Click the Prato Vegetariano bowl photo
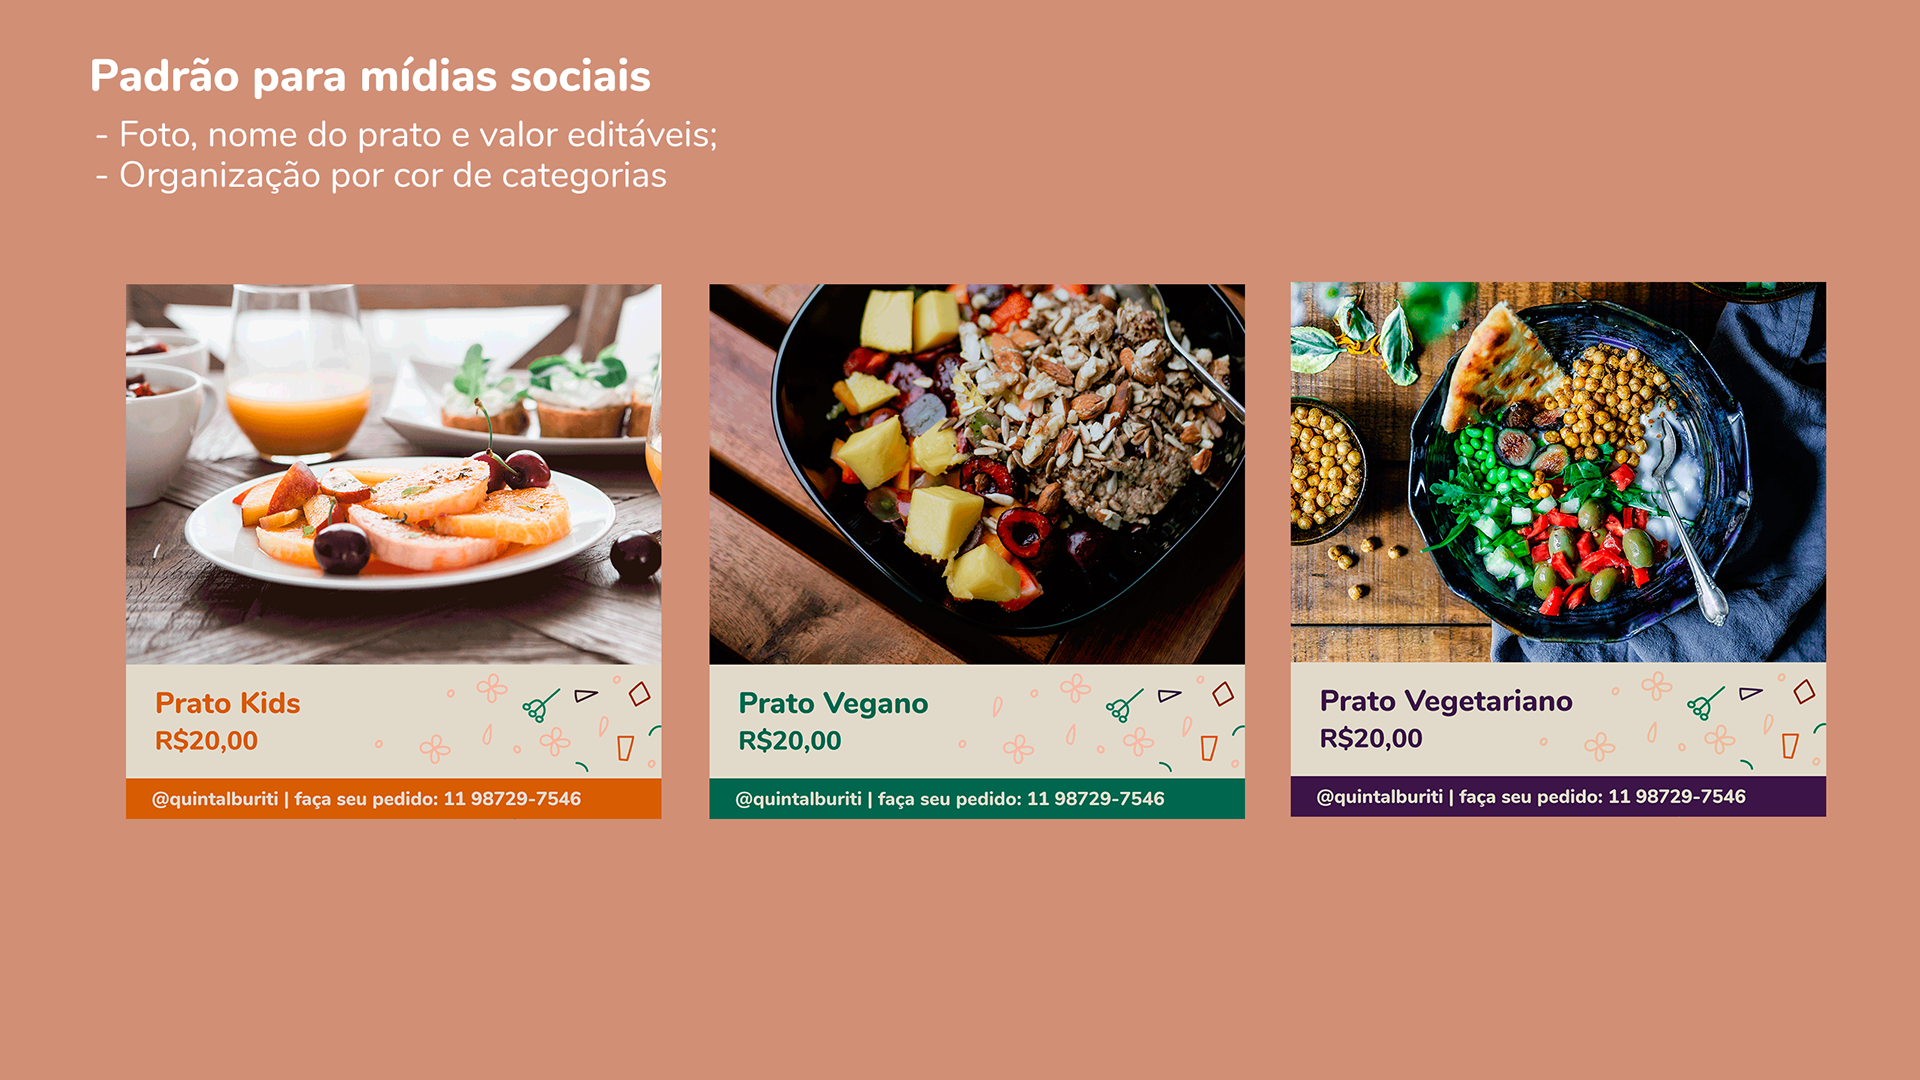Image resolution: width=1920 pixels, height=1080 pixels. point(1558,472)
